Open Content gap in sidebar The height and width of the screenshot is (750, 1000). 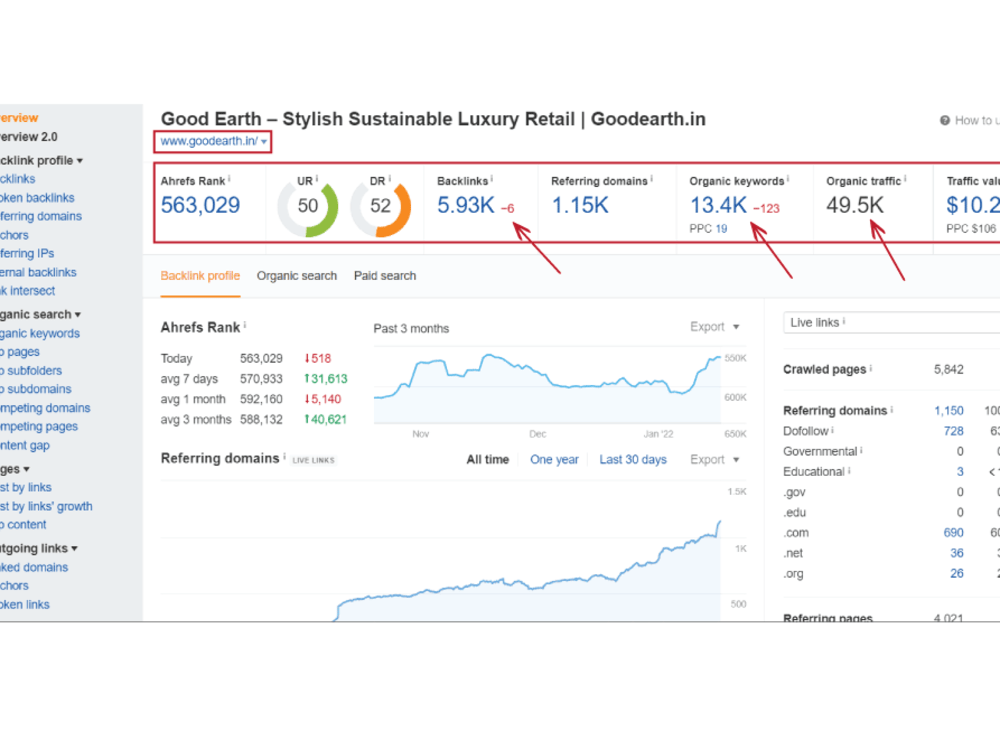click(x=25, y=446)
